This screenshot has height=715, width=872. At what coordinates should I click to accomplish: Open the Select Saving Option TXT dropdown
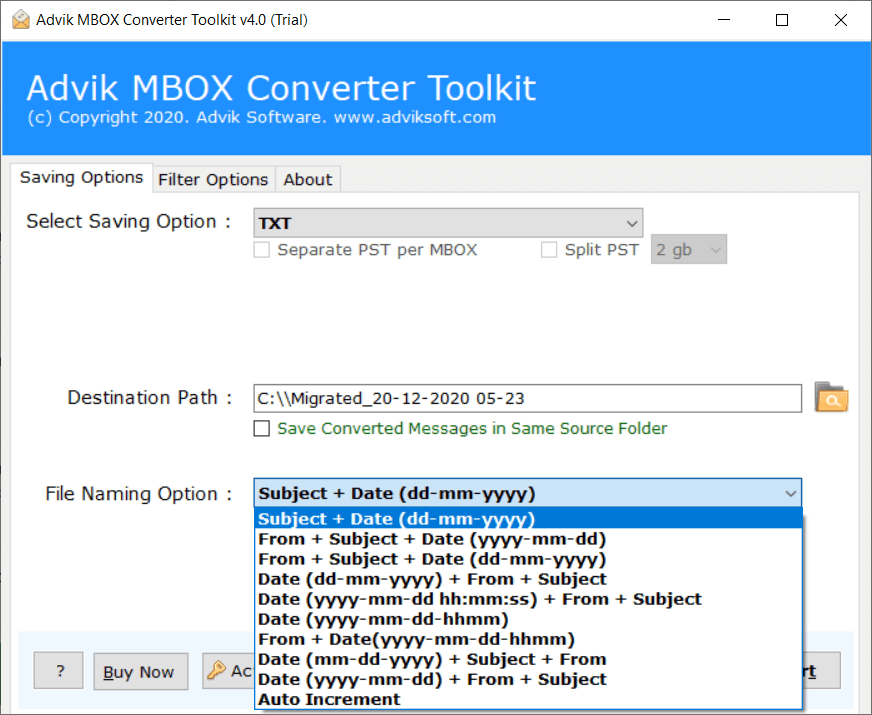tap(448, 223)
